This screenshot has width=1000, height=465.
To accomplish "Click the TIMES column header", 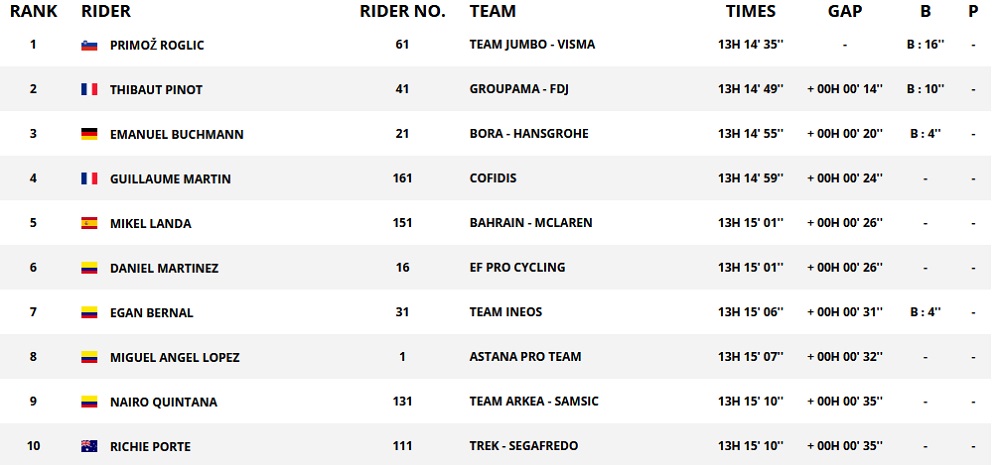I will (750, 12).
